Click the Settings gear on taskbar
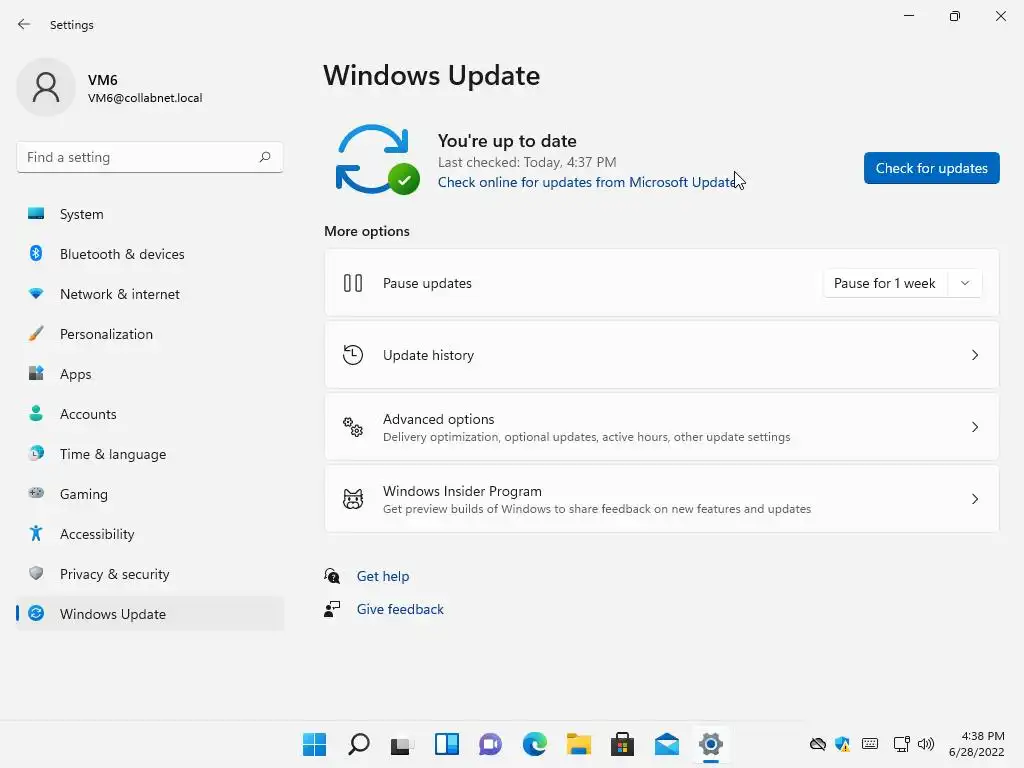This screenshot has width=1024, height=768. tap(711, 744)
